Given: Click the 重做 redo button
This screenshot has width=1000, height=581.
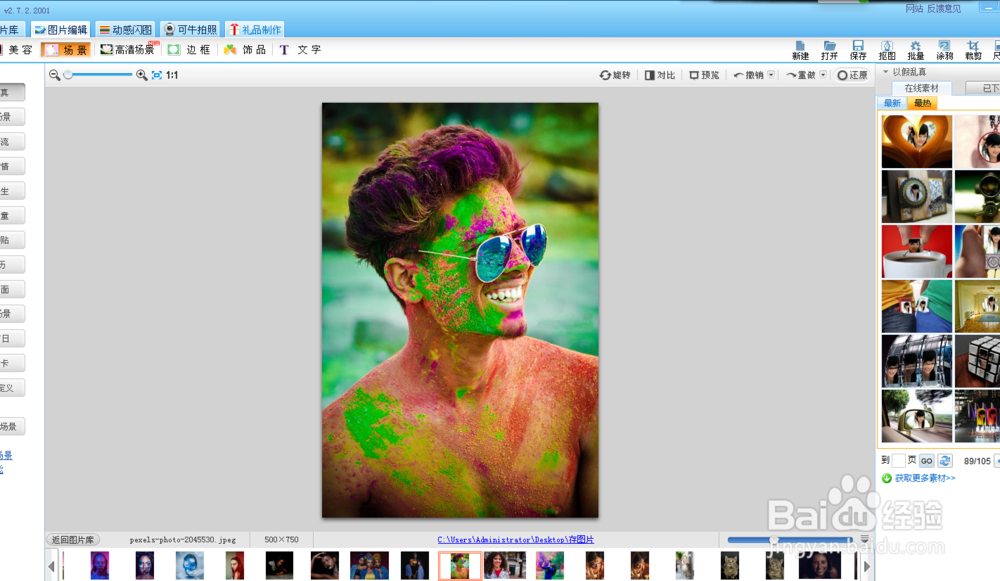Looking at the screenshot, I should coord(801,75).
